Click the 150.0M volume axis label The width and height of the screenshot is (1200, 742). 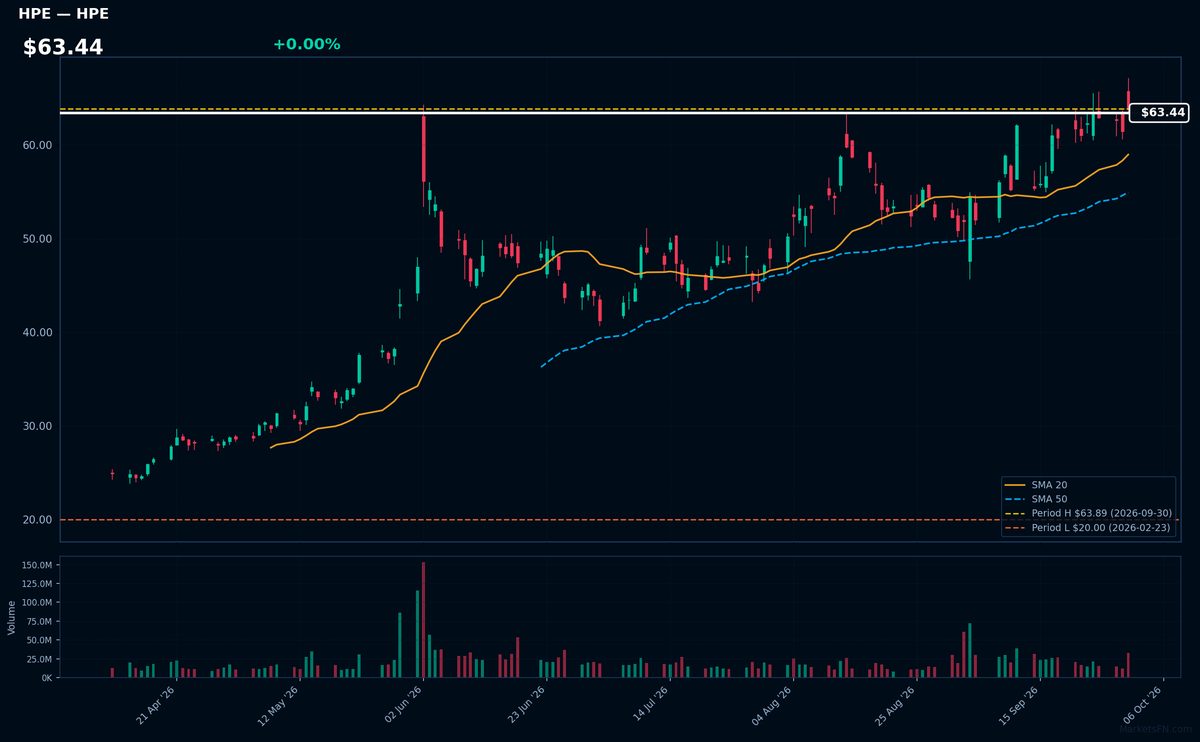(38, 565)
